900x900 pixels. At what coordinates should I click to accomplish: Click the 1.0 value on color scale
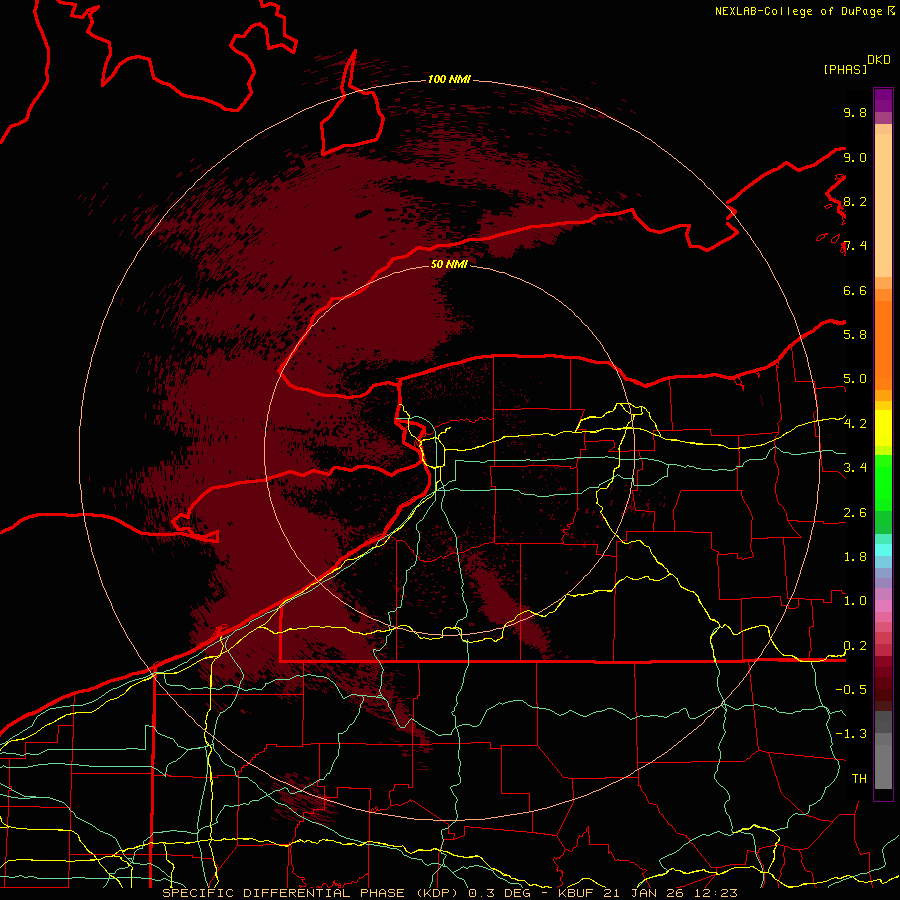(x=855, y=601)
